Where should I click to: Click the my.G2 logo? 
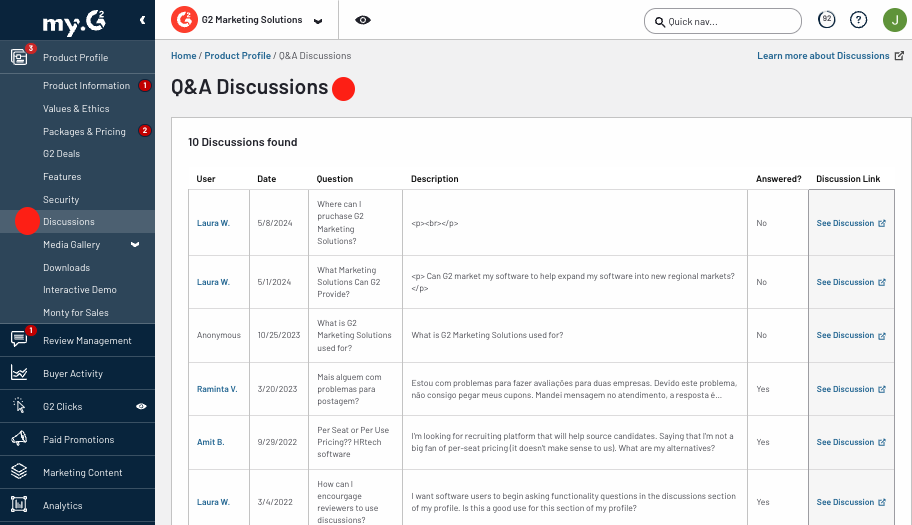73,23
